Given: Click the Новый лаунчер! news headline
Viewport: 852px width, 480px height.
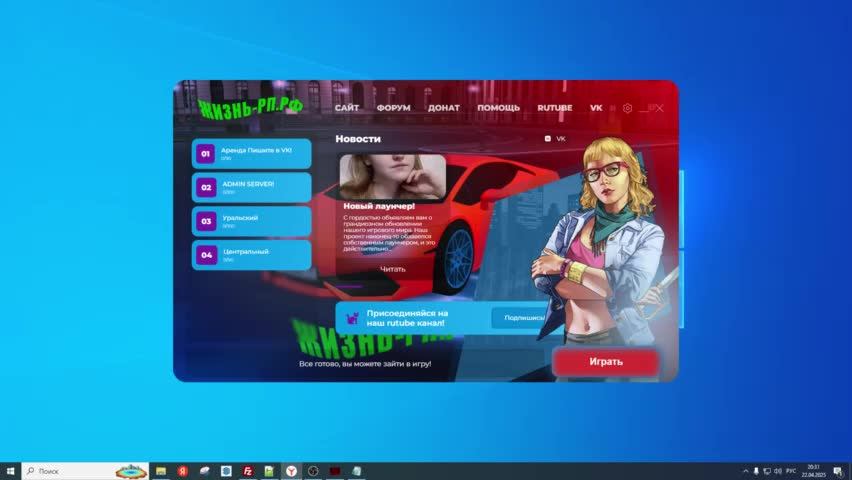Looking at the screenshot, I should [379, 206].
